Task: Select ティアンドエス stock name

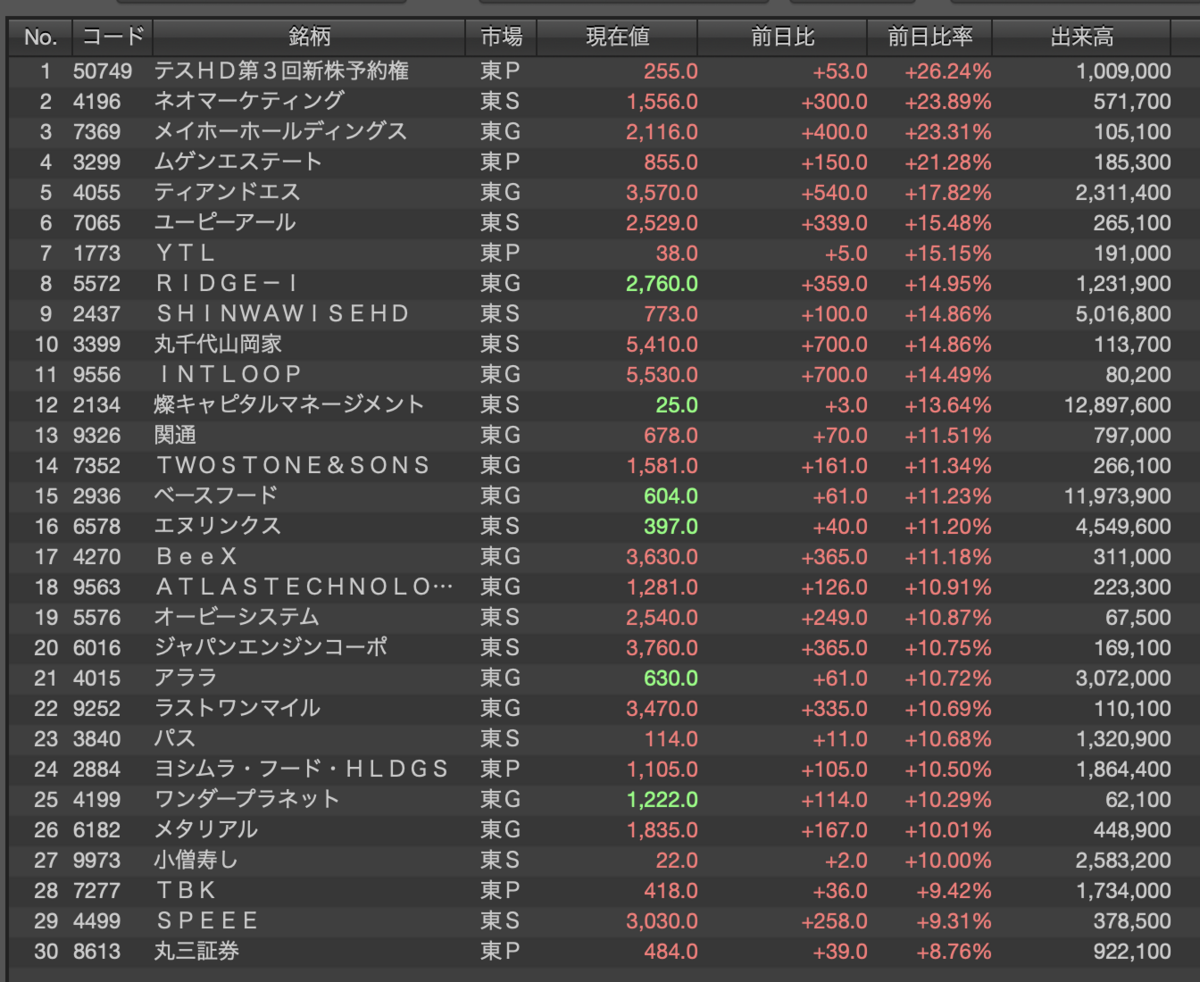Action: (227, 192)
